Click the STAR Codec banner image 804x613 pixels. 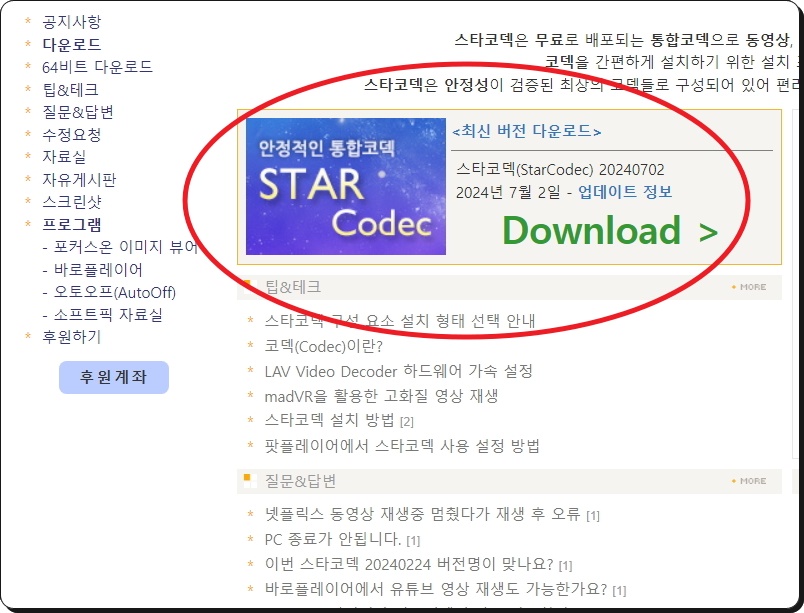[346, 187]
